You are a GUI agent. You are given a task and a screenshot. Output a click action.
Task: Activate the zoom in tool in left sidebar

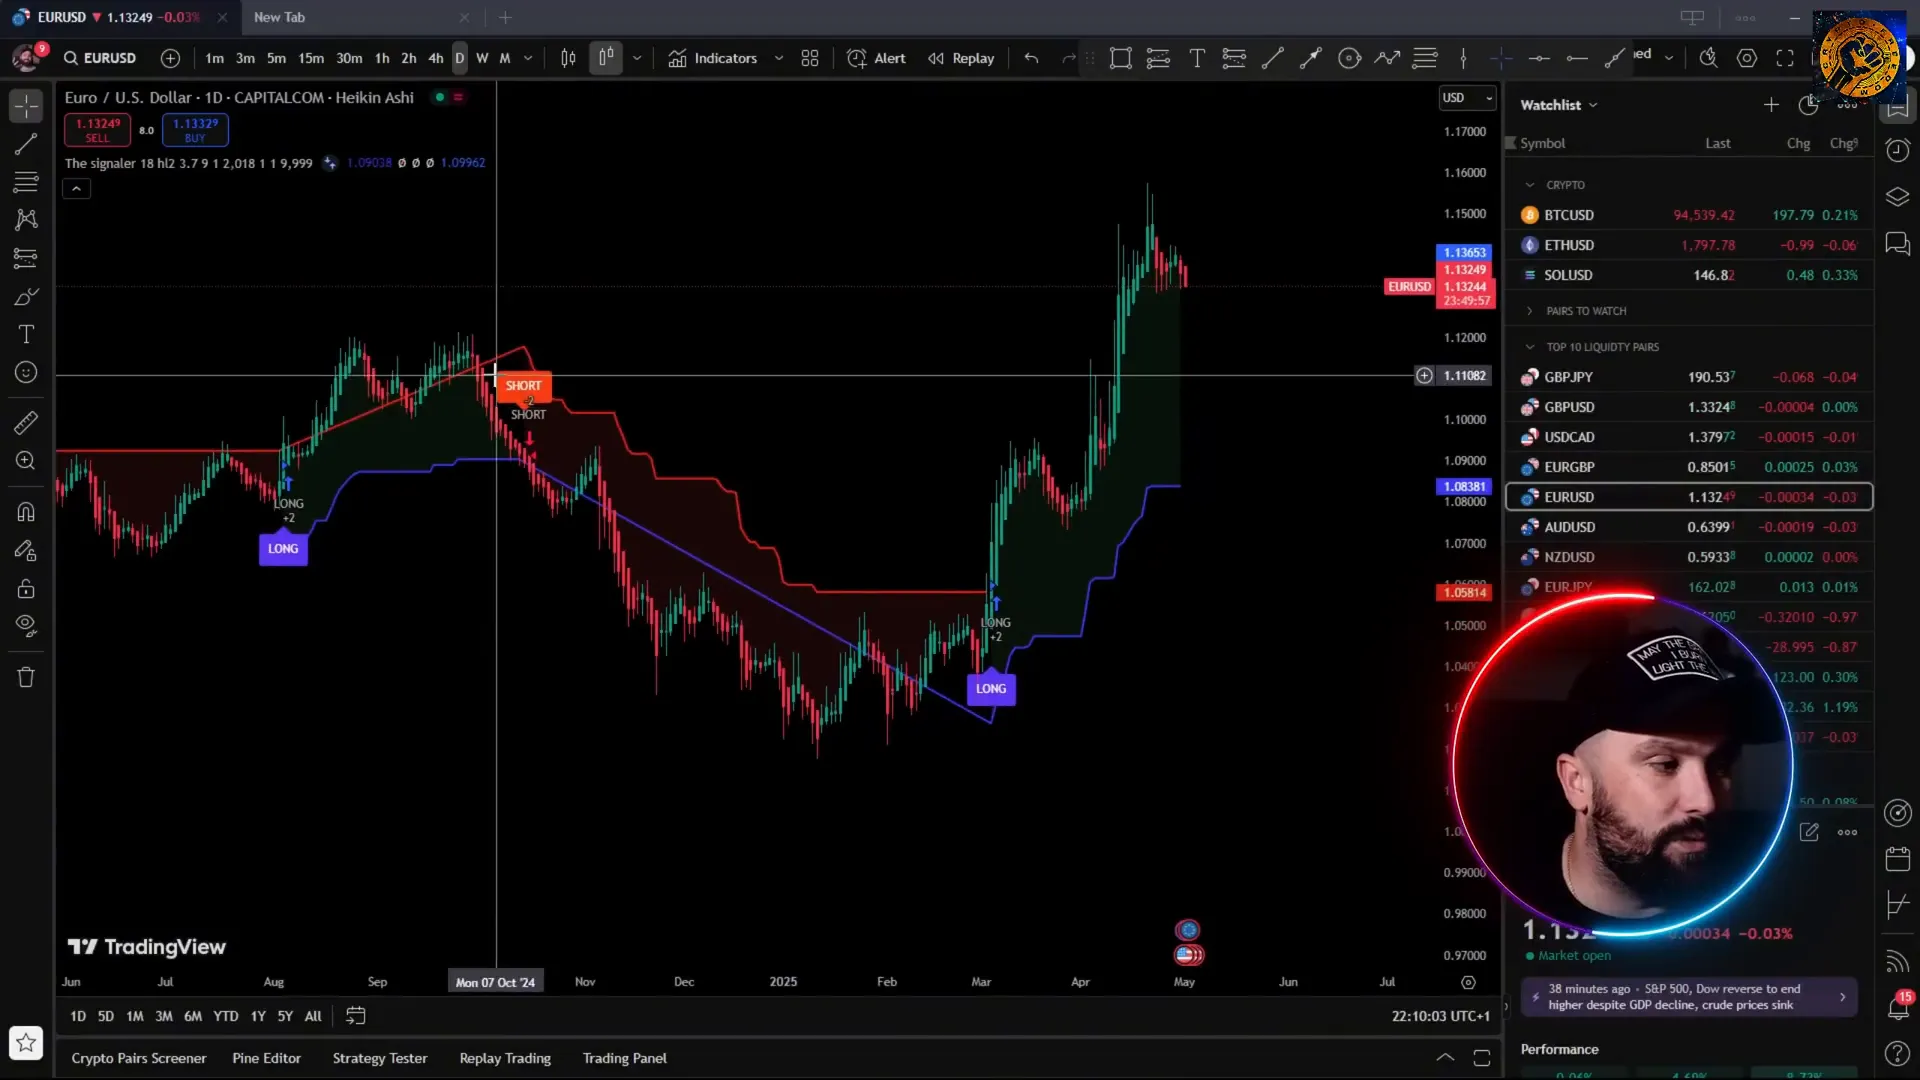(26, 461)
